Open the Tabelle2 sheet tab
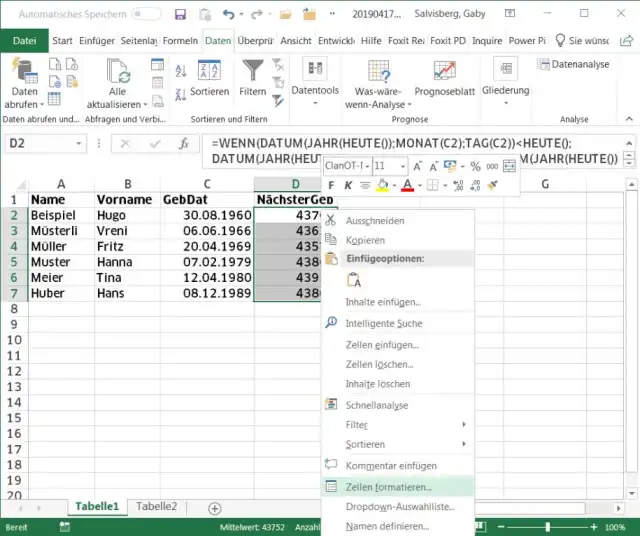This screenshot has width=640, height=536. (157, 506)
